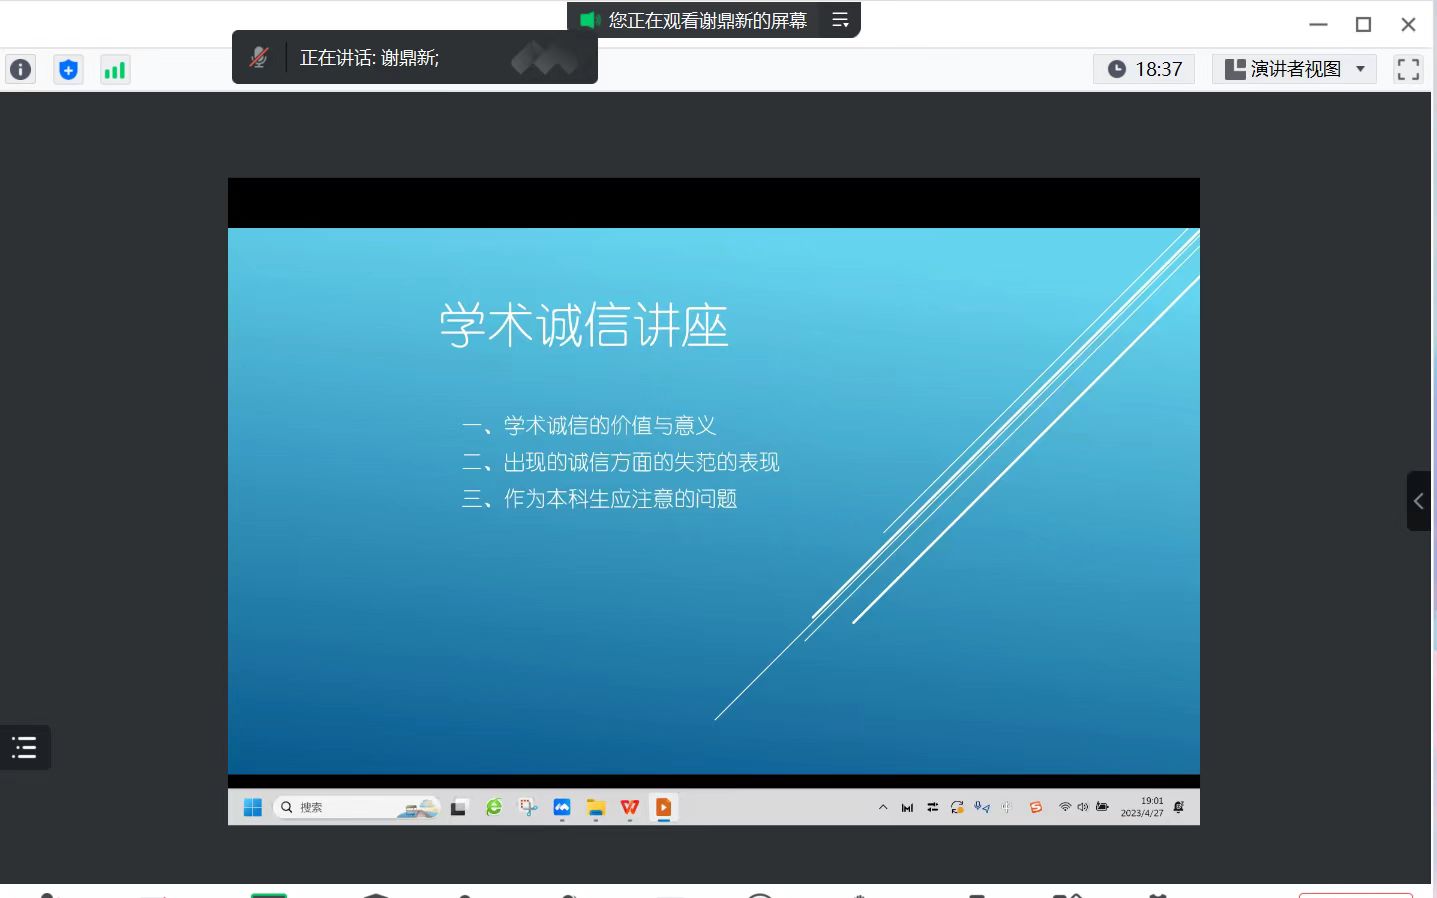Click the 18:37 meeting timer
1437x898 pixels.
click(1144, 69)
